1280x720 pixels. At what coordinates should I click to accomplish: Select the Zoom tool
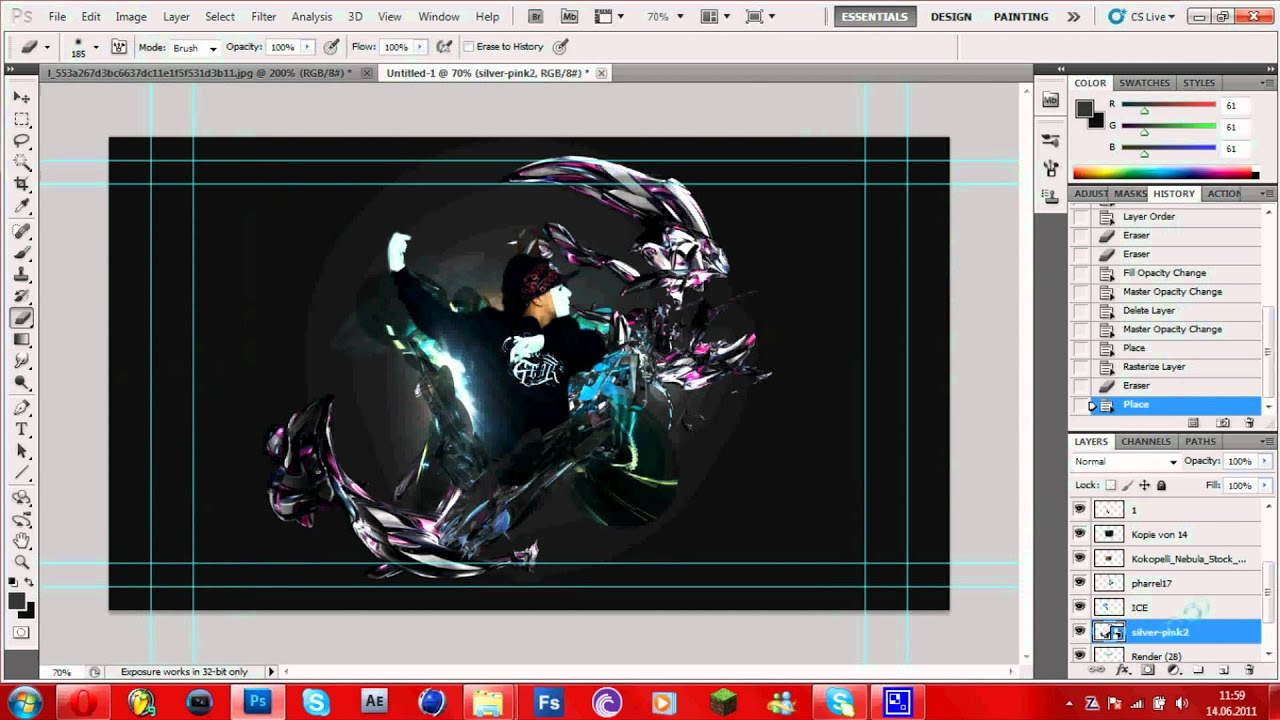pyautogui.click(x=22, y=563)
